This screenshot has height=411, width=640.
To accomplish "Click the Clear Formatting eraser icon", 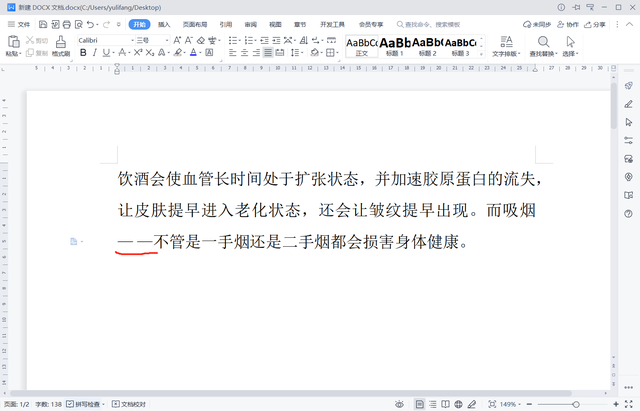I will 200,40.
